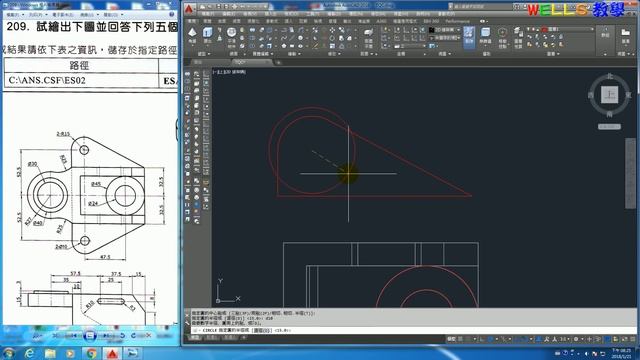
Task: Click the layer color swatch in ribbon
Action: pos(544,29)
